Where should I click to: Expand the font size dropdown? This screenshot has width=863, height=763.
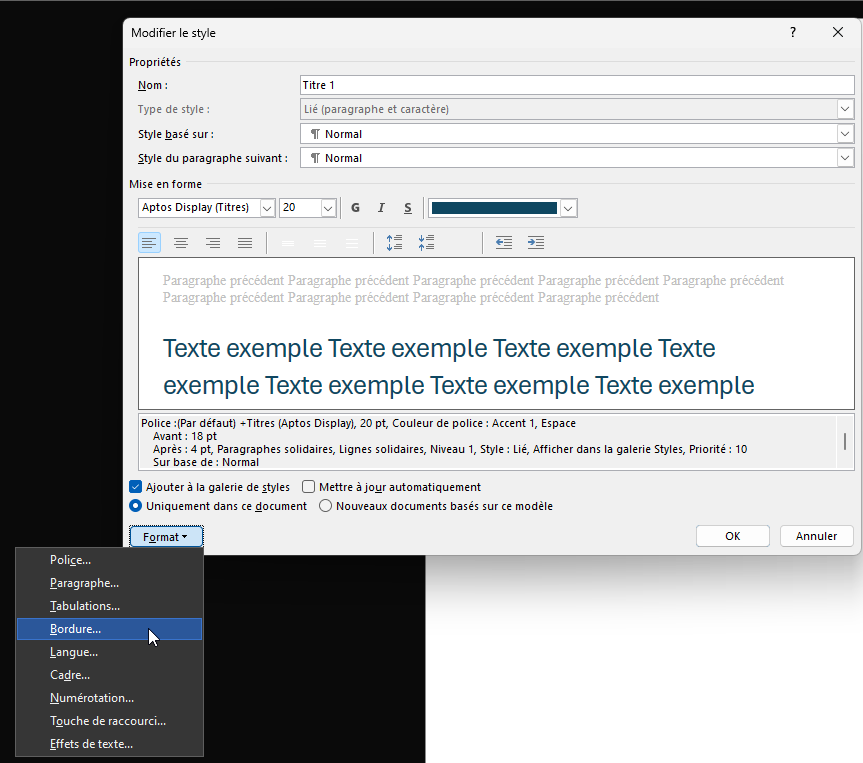(328, 208)
